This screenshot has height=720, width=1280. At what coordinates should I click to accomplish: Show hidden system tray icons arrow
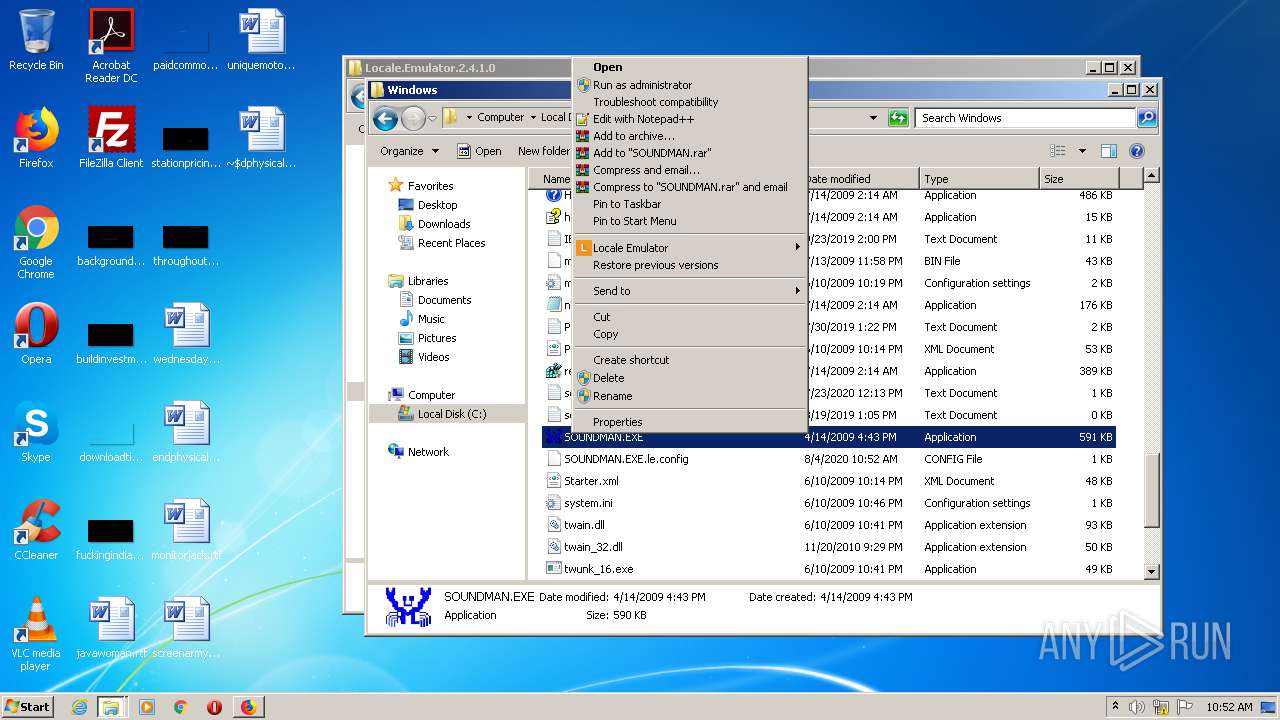1115,707
